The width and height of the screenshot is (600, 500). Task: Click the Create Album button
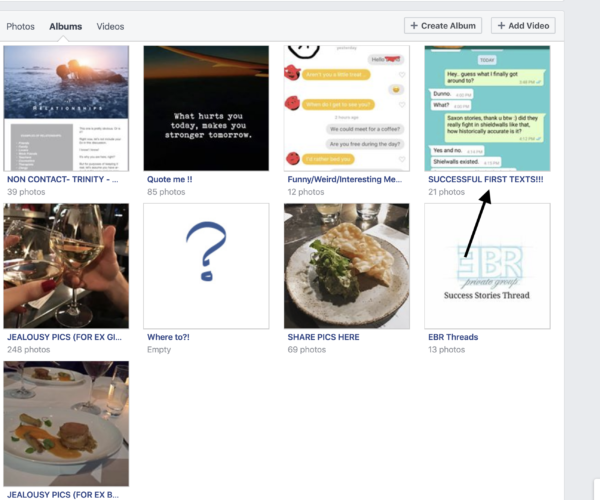(x=443, y=26)
